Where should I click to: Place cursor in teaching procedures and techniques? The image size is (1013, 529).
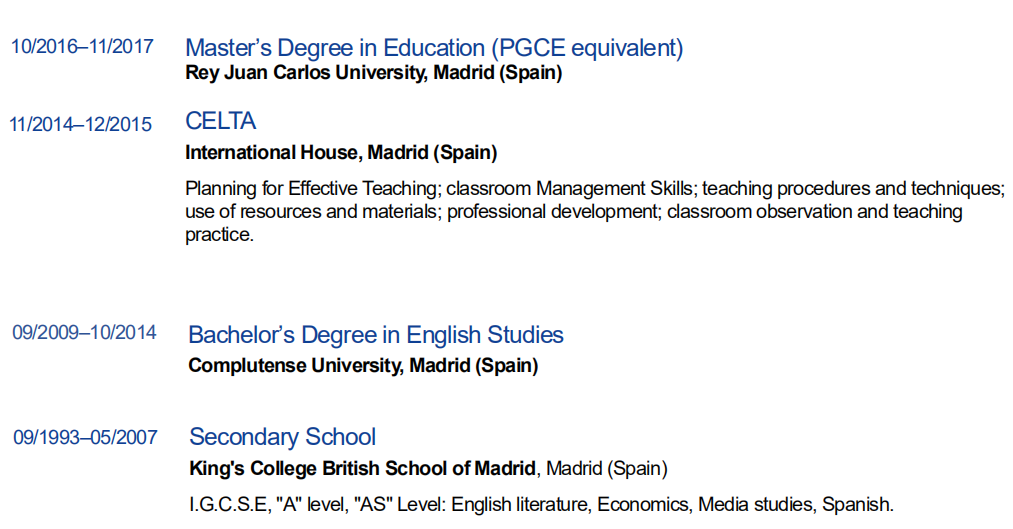click(853, 188)
